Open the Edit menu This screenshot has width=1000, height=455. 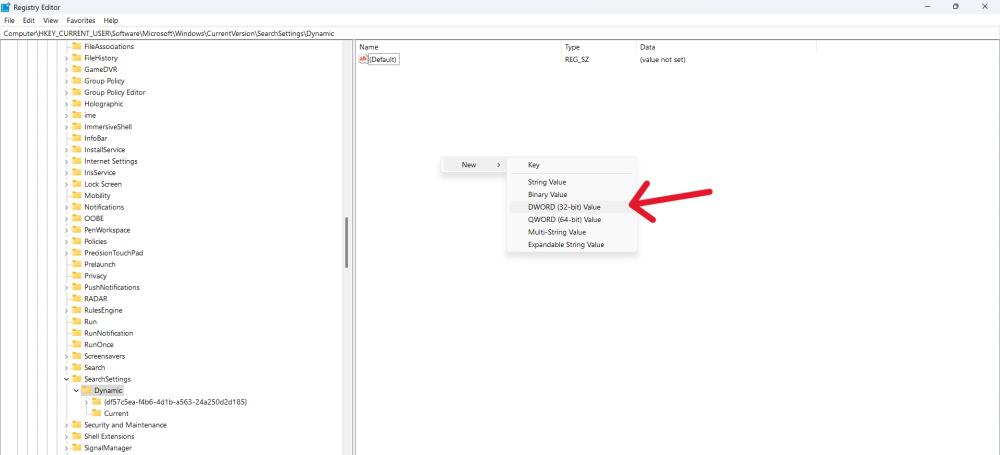[x=29, y=20]
